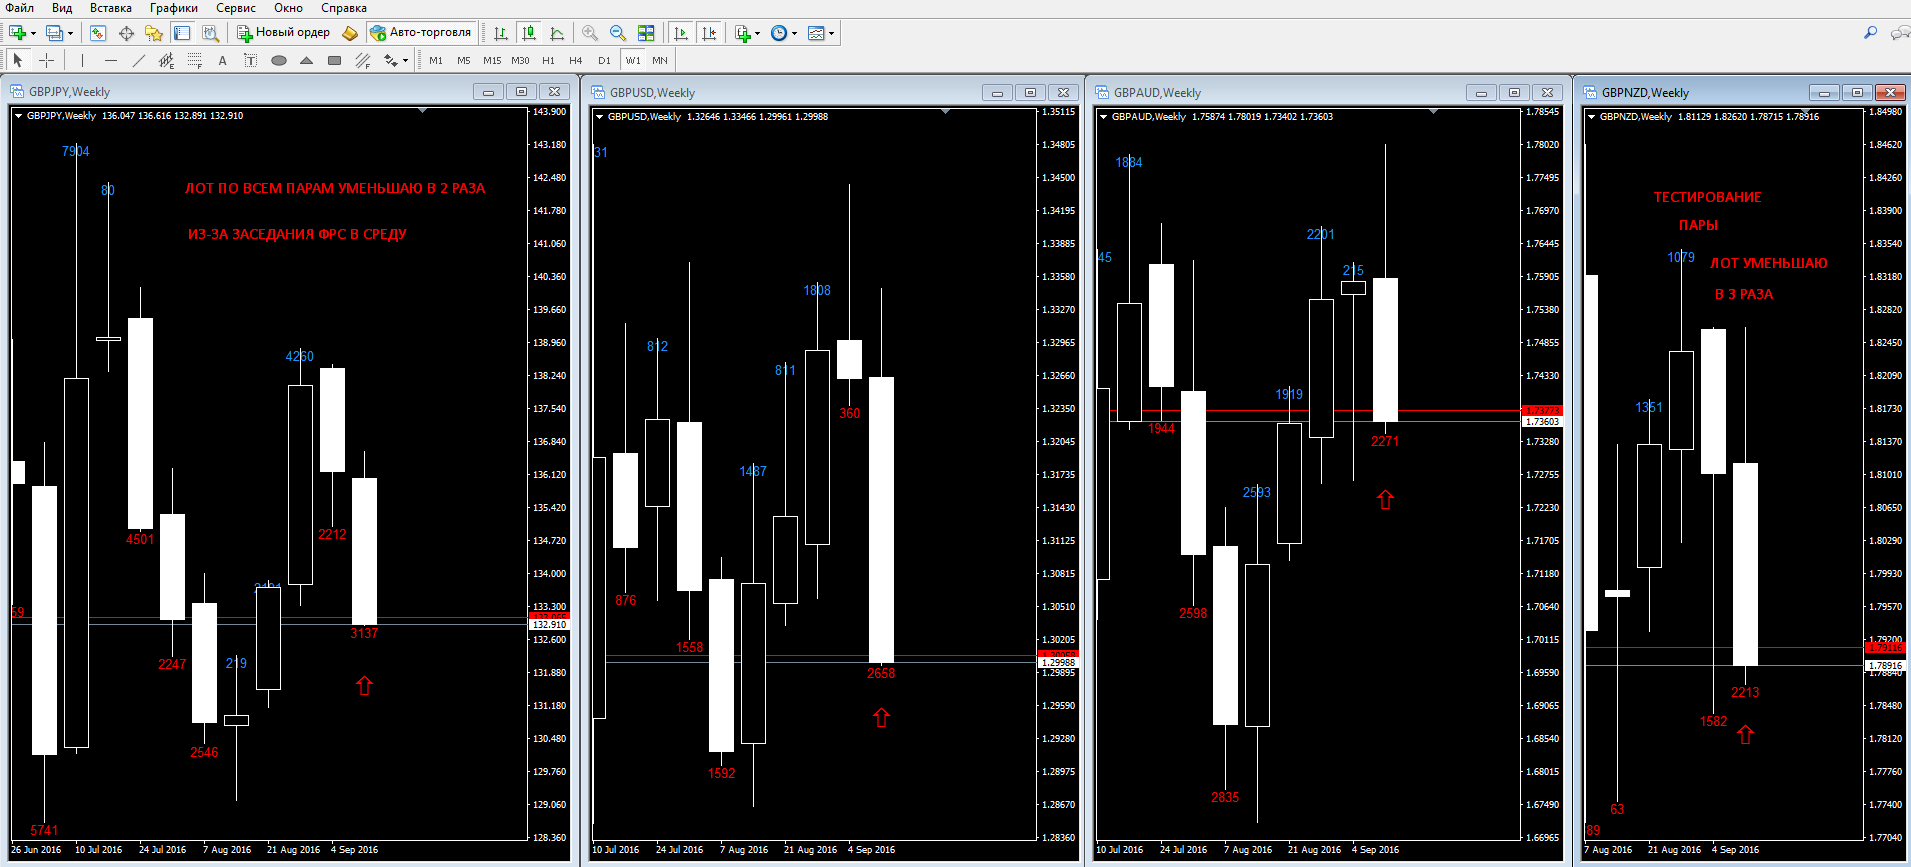Expand one-click trading triangle in GBPJPY chart
Image resolution: width=1911 pixels, height=867 pixels.
19,116
